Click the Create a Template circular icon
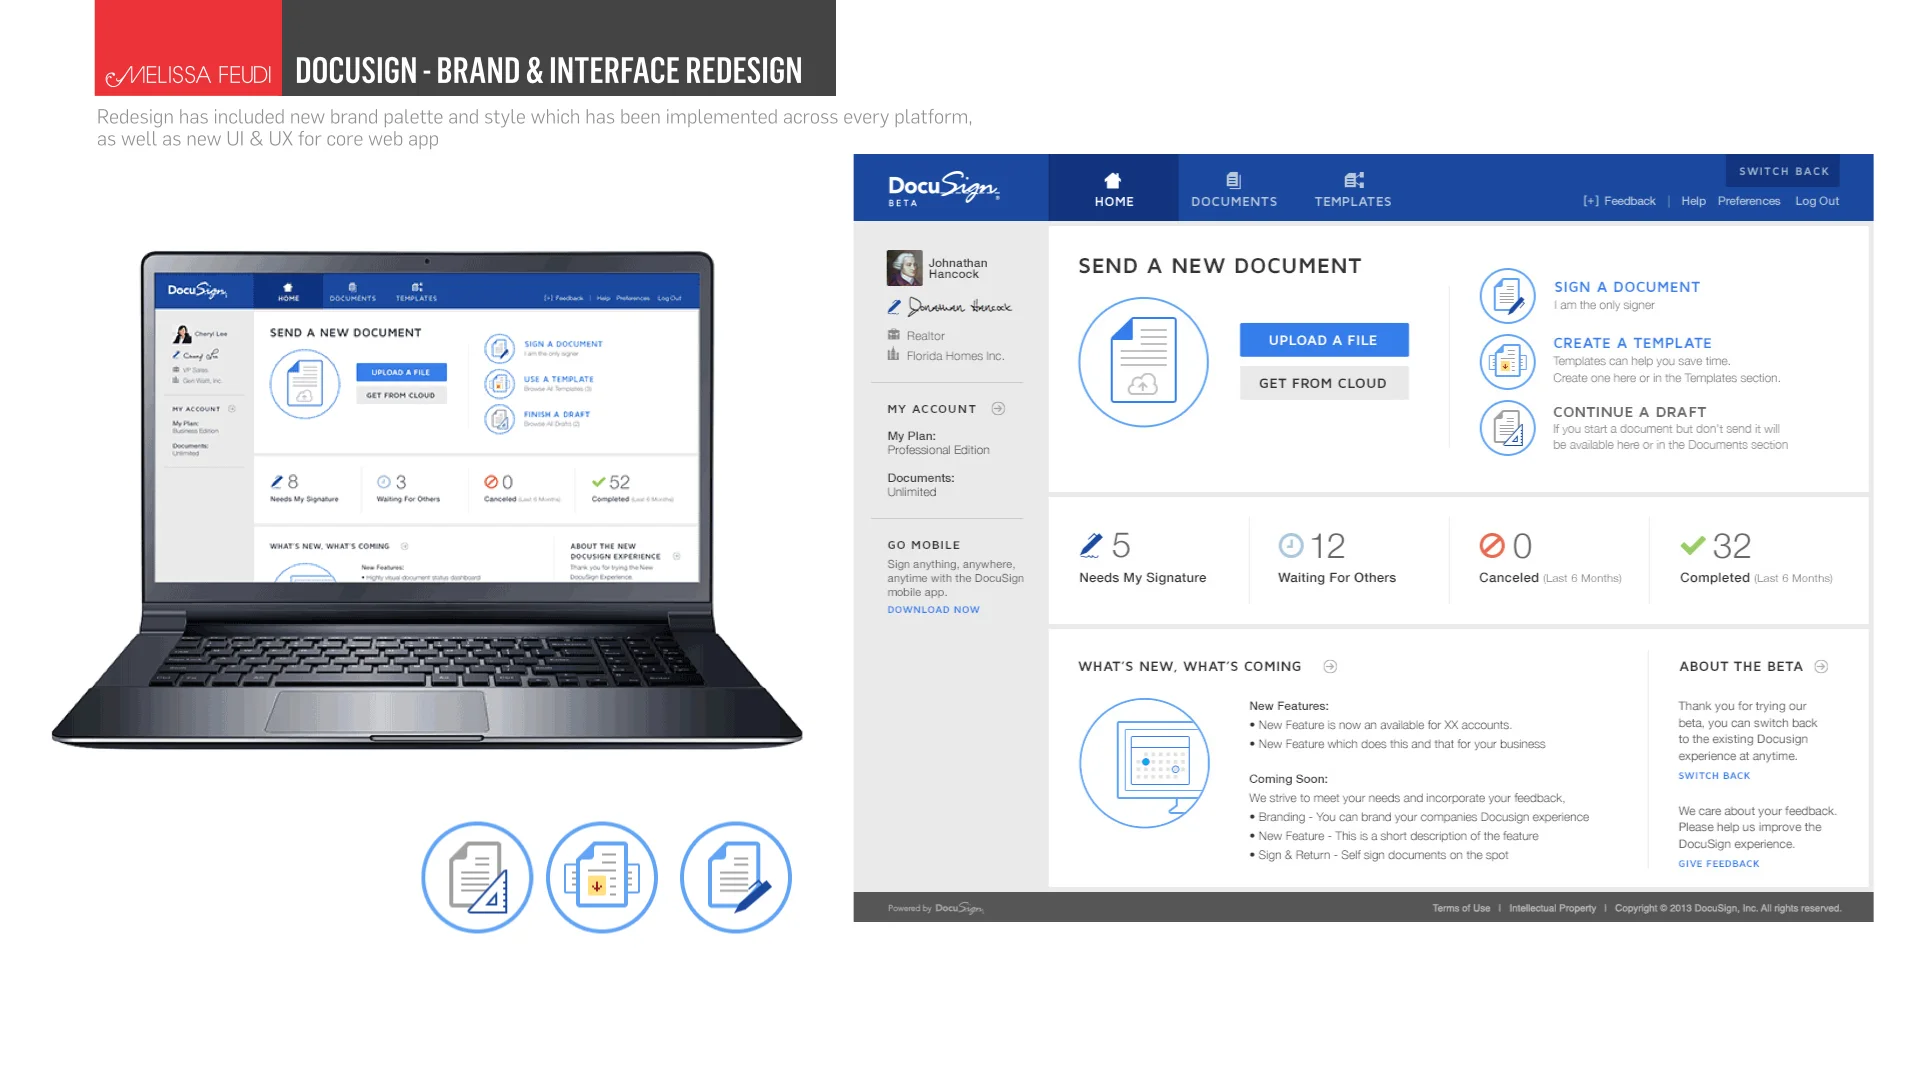 (x=1507, y=362)
